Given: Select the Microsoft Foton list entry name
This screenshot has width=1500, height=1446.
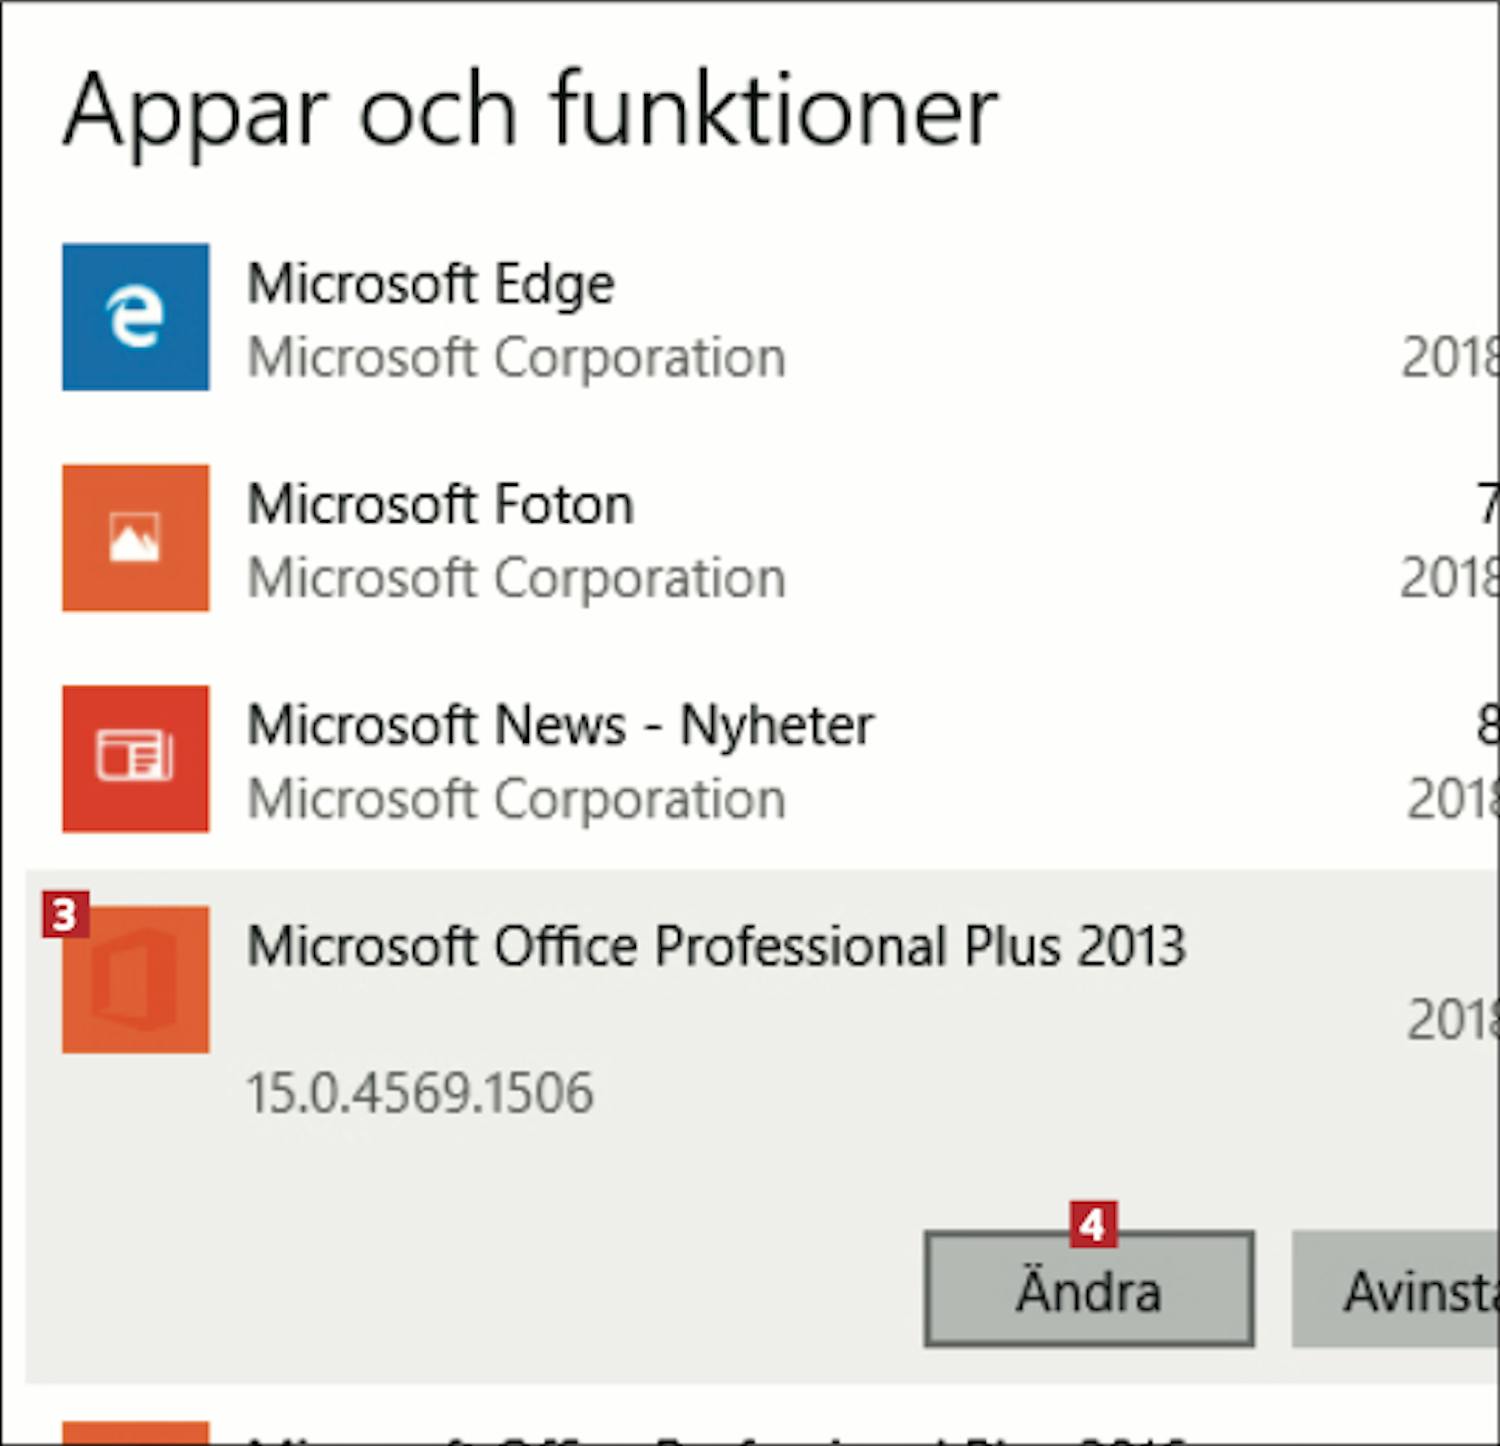Looking at the screenshot, I should point(441,504).
